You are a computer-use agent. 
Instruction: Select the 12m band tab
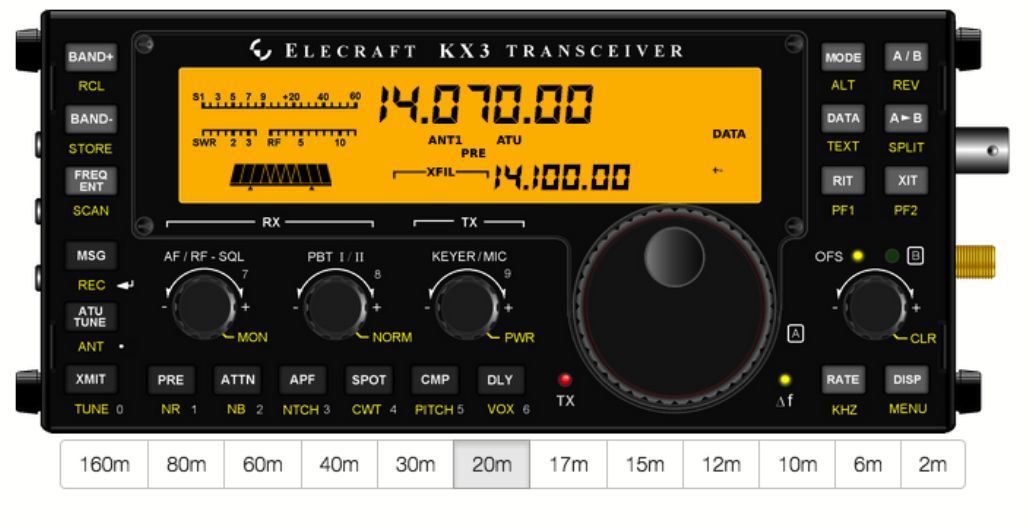(x=721, y=464)
